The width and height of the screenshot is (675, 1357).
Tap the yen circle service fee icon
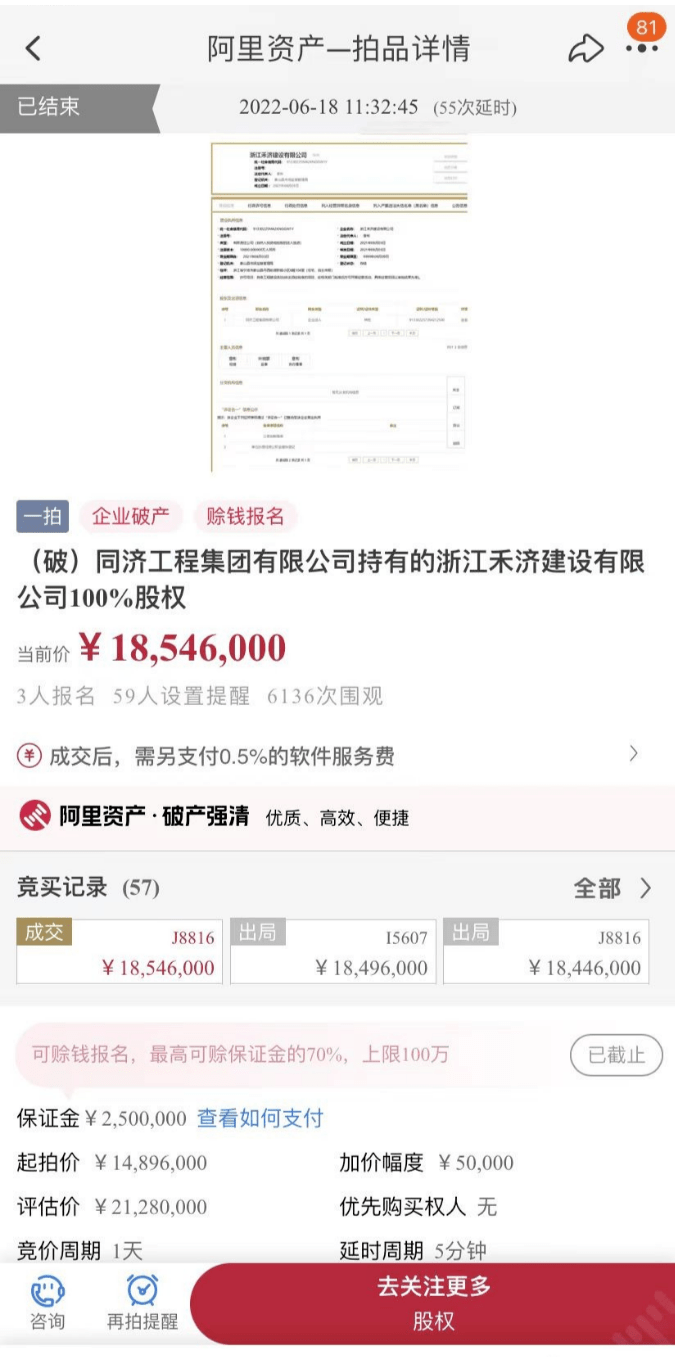[29, 756]
